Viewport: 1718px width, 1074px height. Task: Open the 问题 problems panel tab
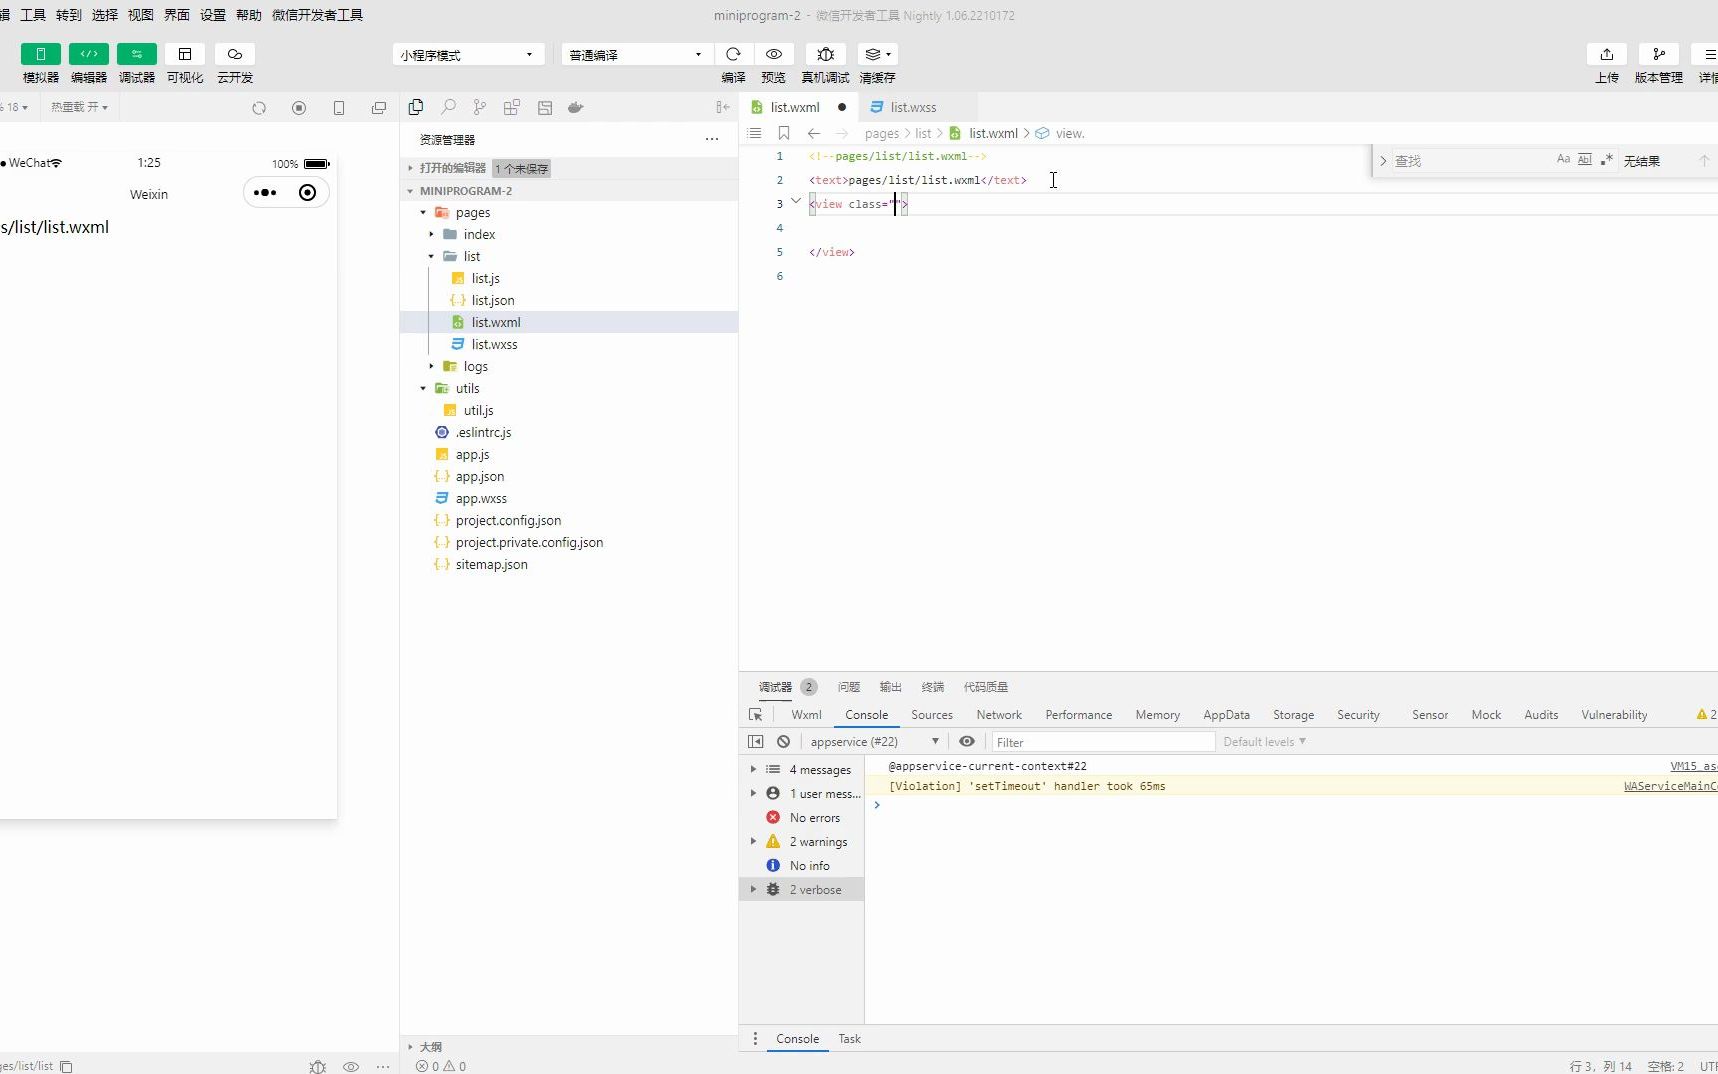click(x=849, y=687)
